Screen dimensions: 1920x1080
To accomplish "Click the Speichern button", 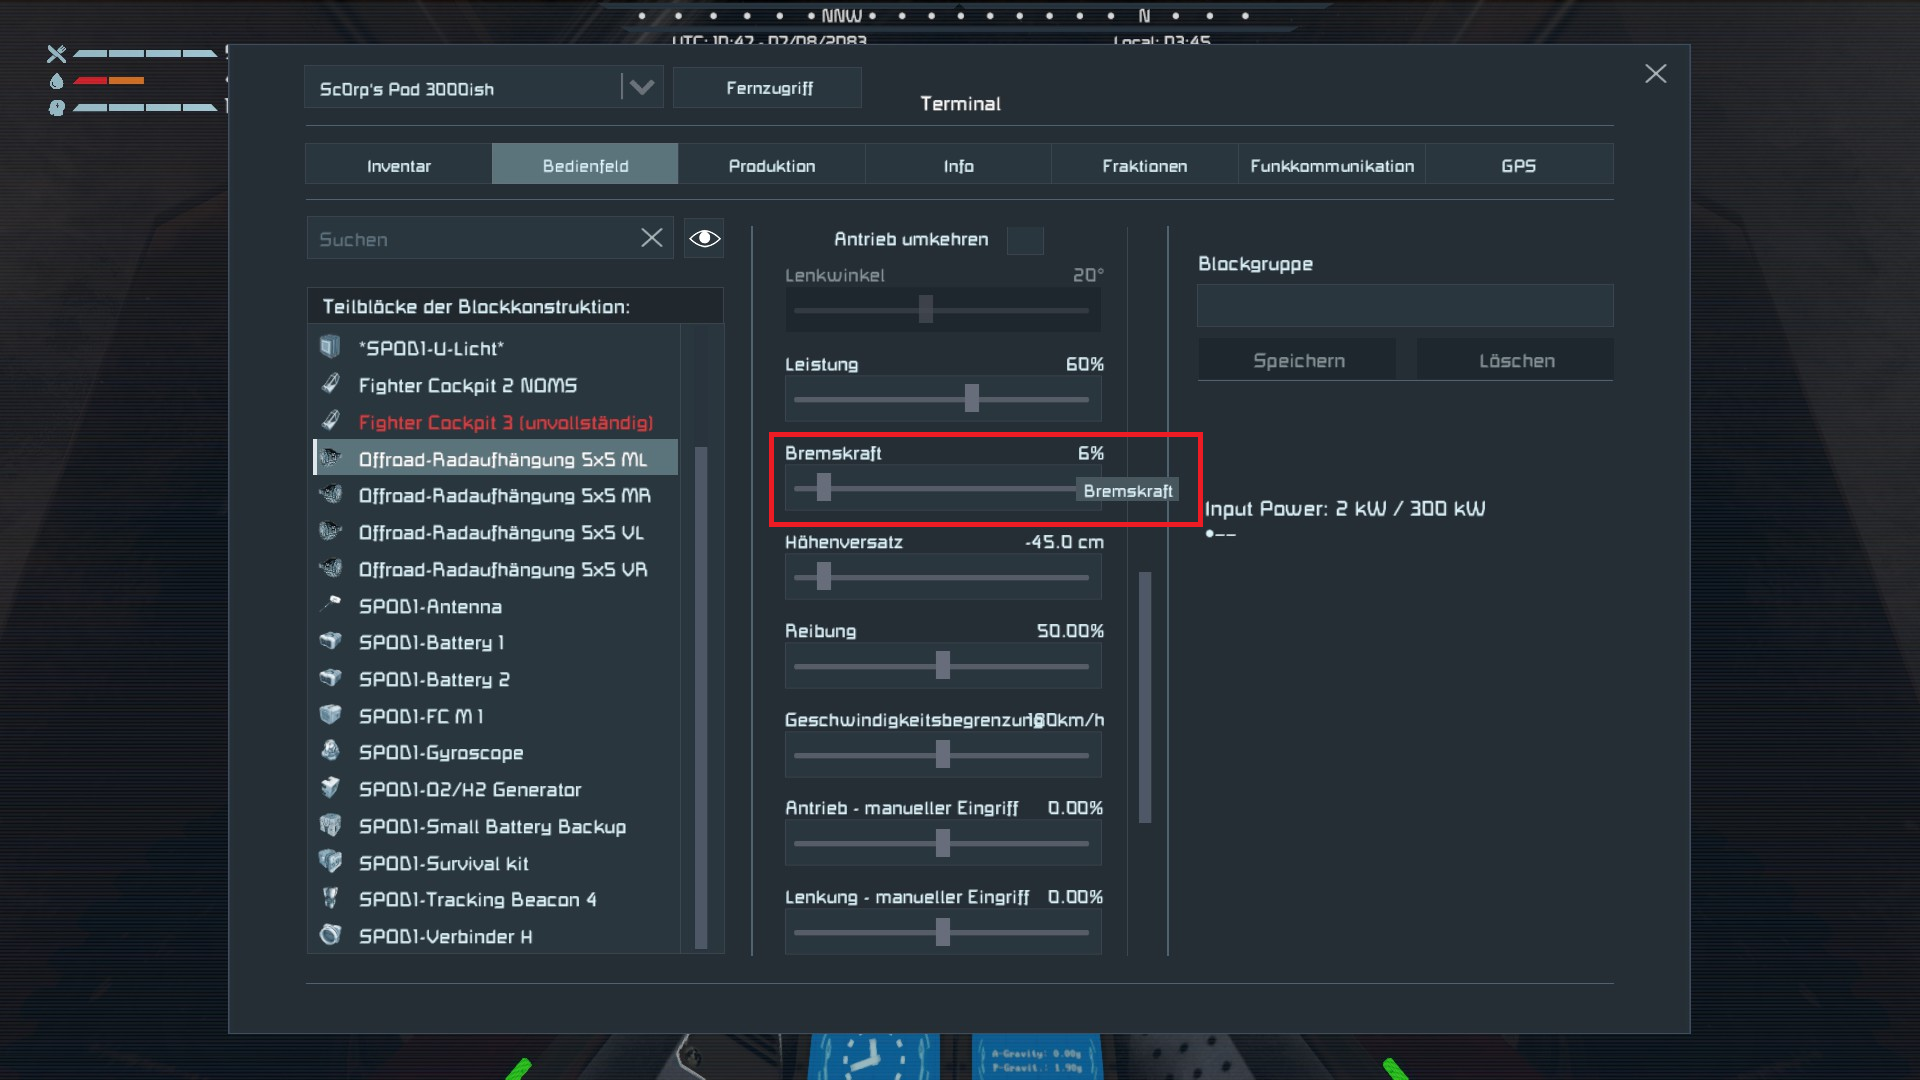I will coord(1298,360).
